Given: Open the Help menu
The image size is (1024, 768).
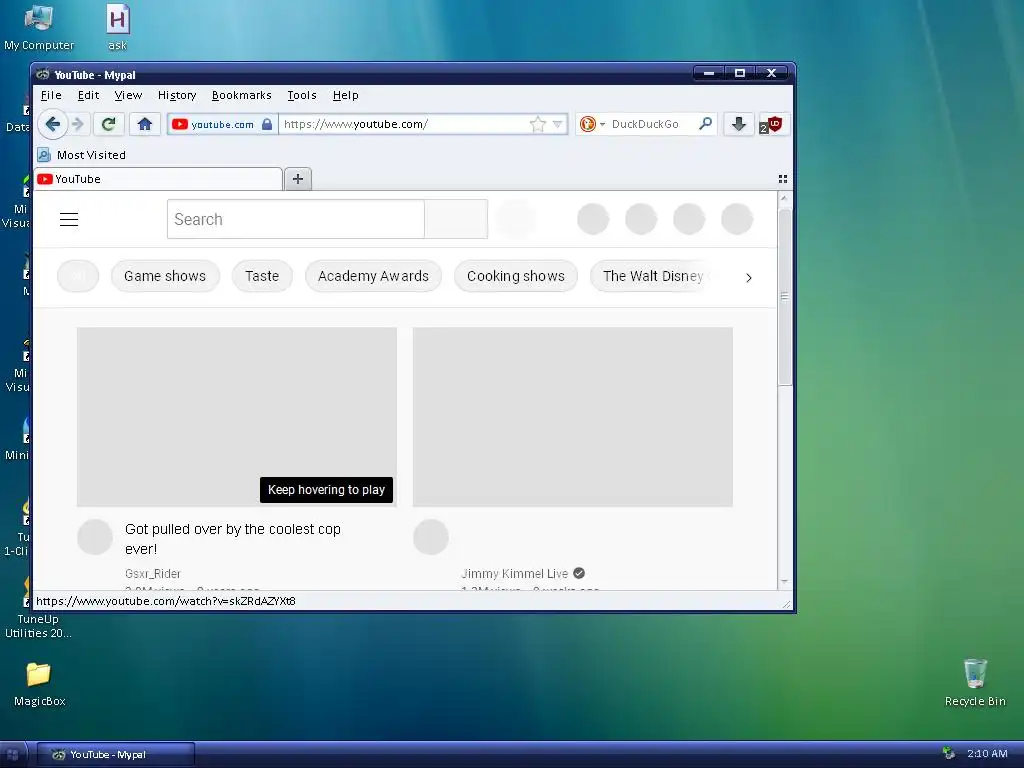Looking at the screenshot, I should pyautogui.click(x=345, y=95).
